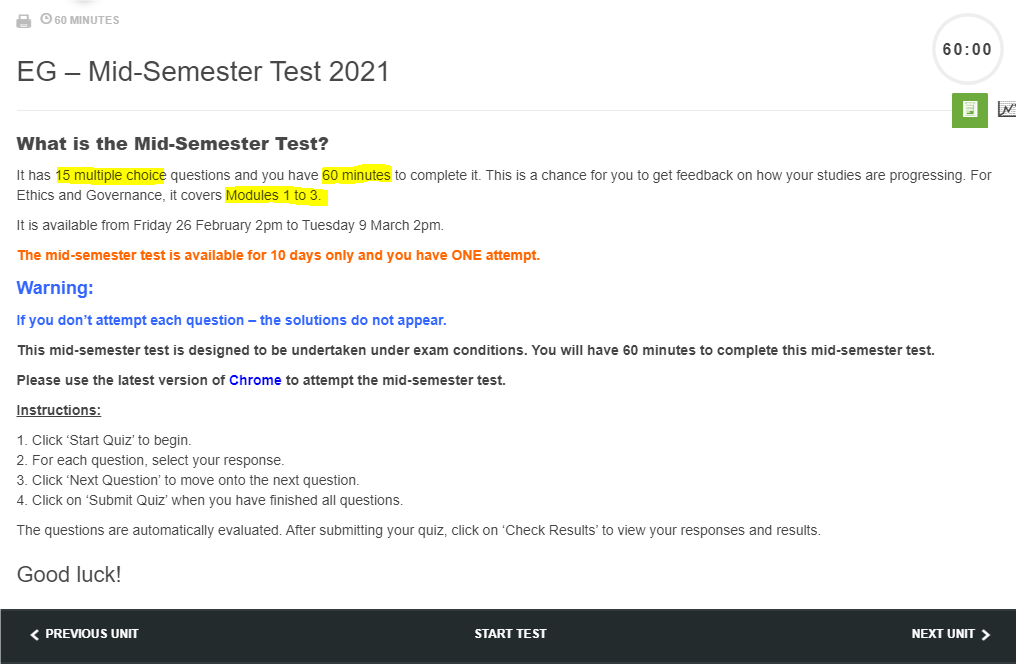The image size is (1016, 666).
Task: Open the green notes sheet icon
Action: pyautogui.click(x=969, y=109)
